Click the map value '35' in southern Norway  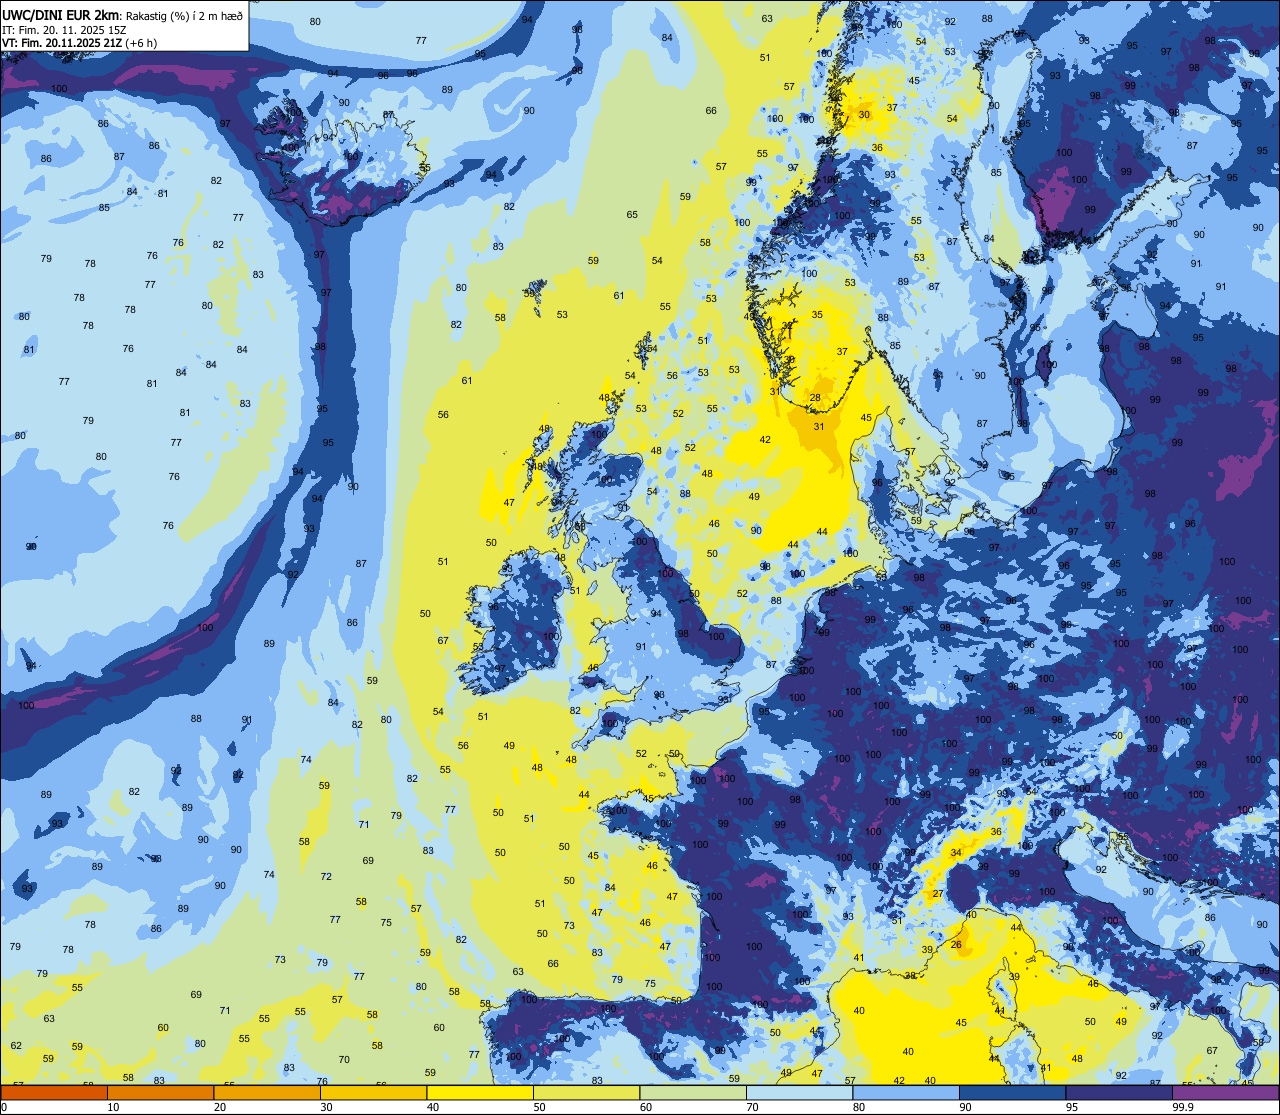(x=817, y=315)
